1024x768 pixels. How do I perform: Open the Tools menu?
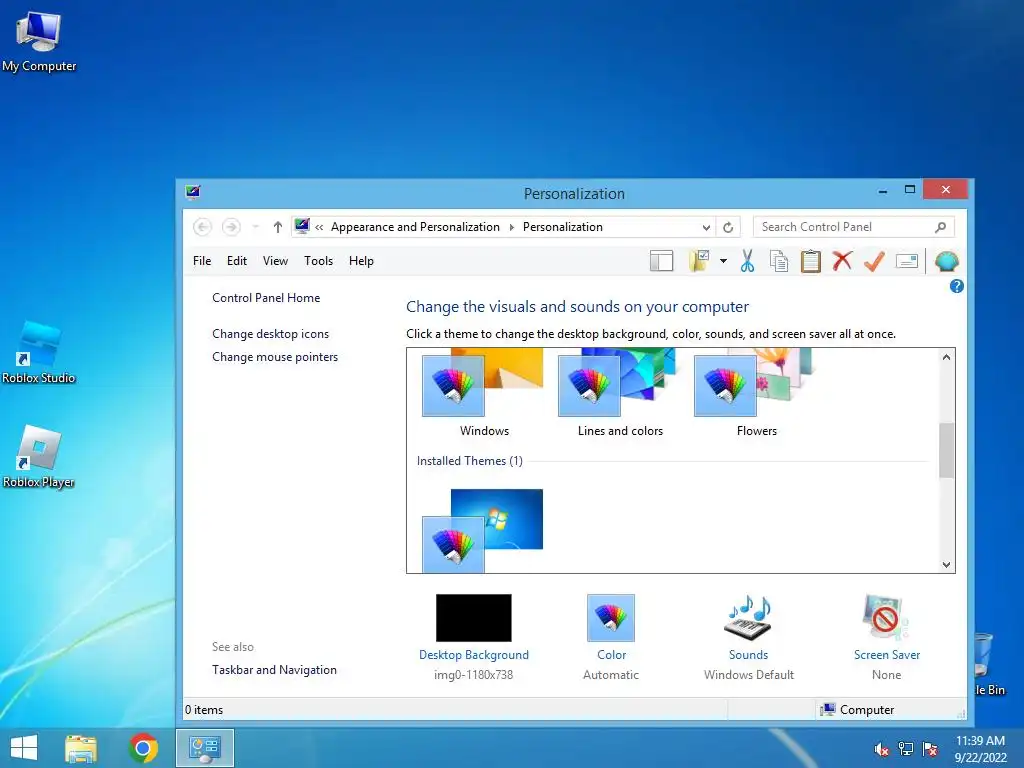pos(318,261)
